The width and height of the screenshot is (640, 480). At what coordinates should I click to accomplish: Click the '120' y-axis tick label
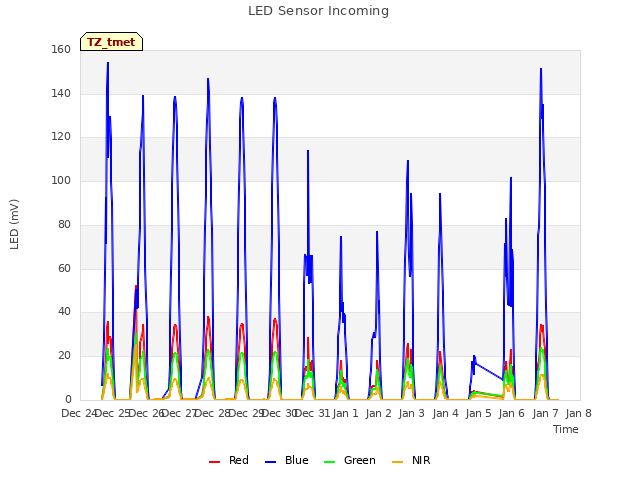61,137
